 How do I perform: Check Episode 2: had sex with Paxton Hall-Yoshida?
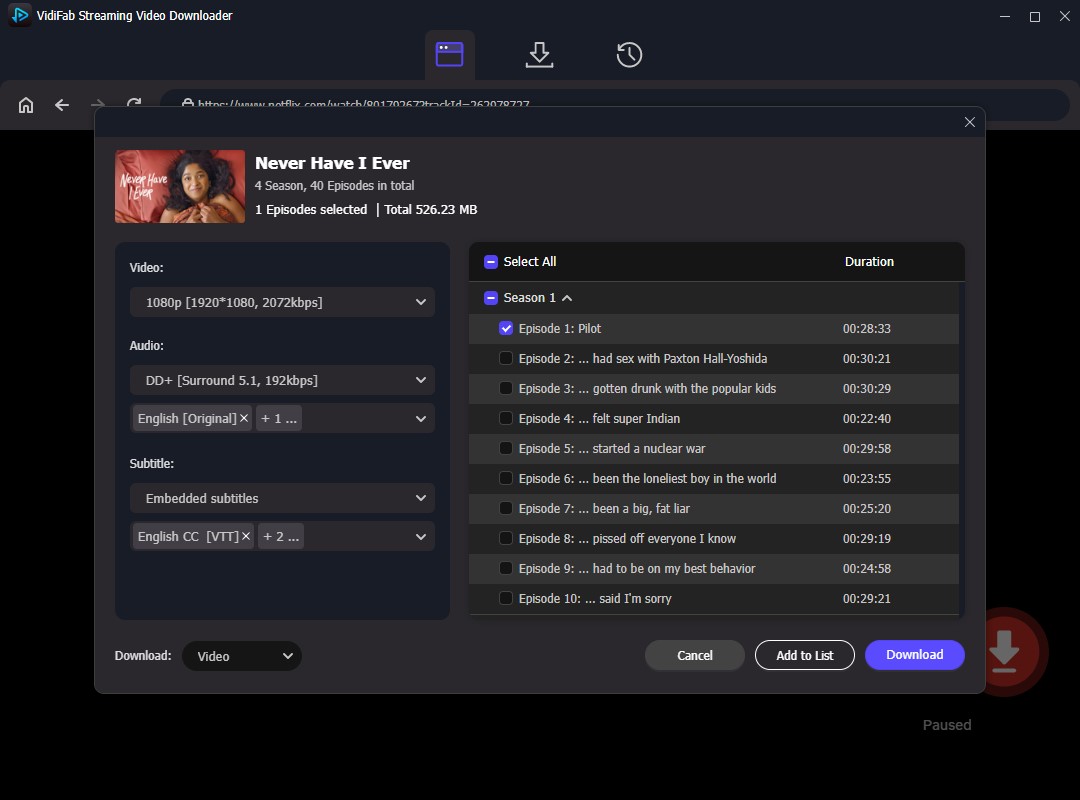pyautogui.click(x=506, y=358)
